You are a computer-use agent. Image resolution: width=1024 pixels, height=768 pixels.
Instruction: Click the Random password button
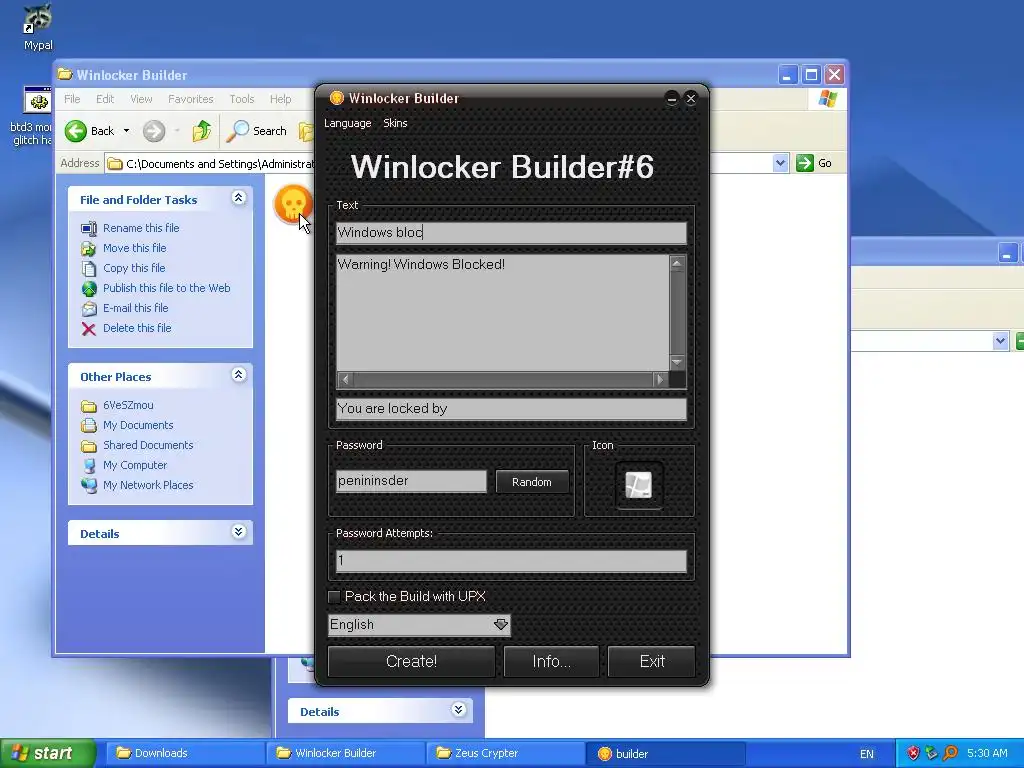pyautogui.click(x=532, y=482)
